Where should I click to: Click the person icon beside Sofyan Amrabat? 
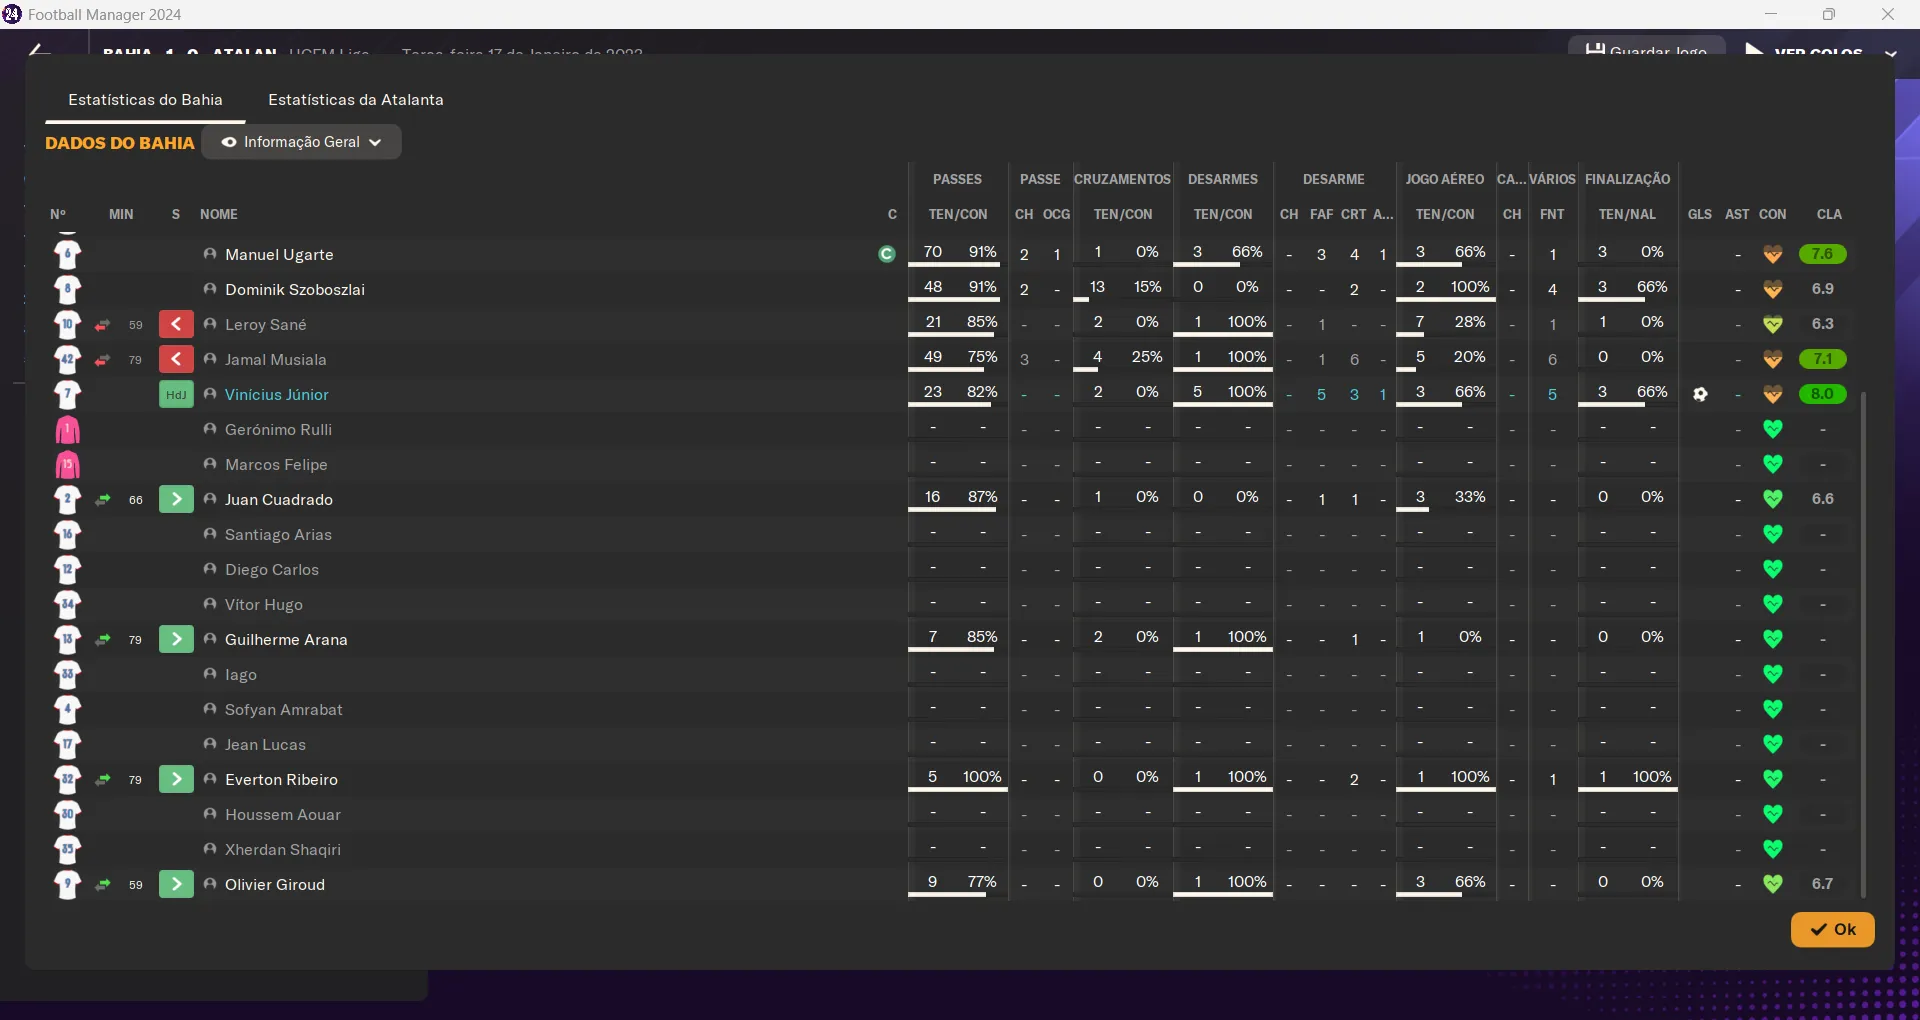click(x=210, y=709)
